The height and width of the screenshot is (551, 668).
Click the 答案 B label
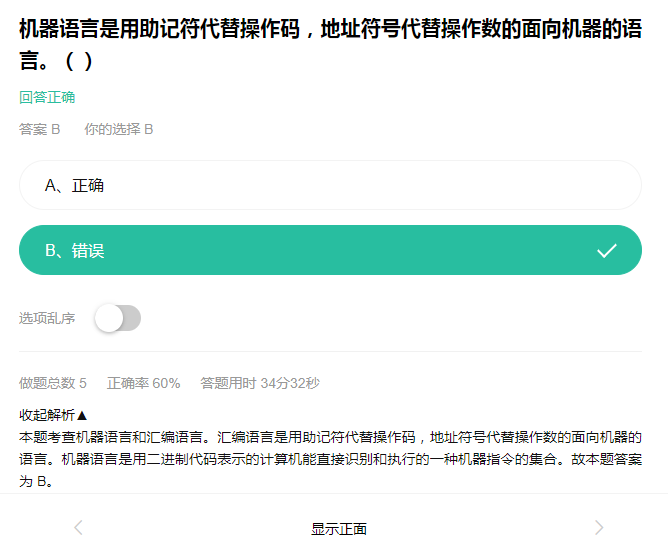pos(40,129)
